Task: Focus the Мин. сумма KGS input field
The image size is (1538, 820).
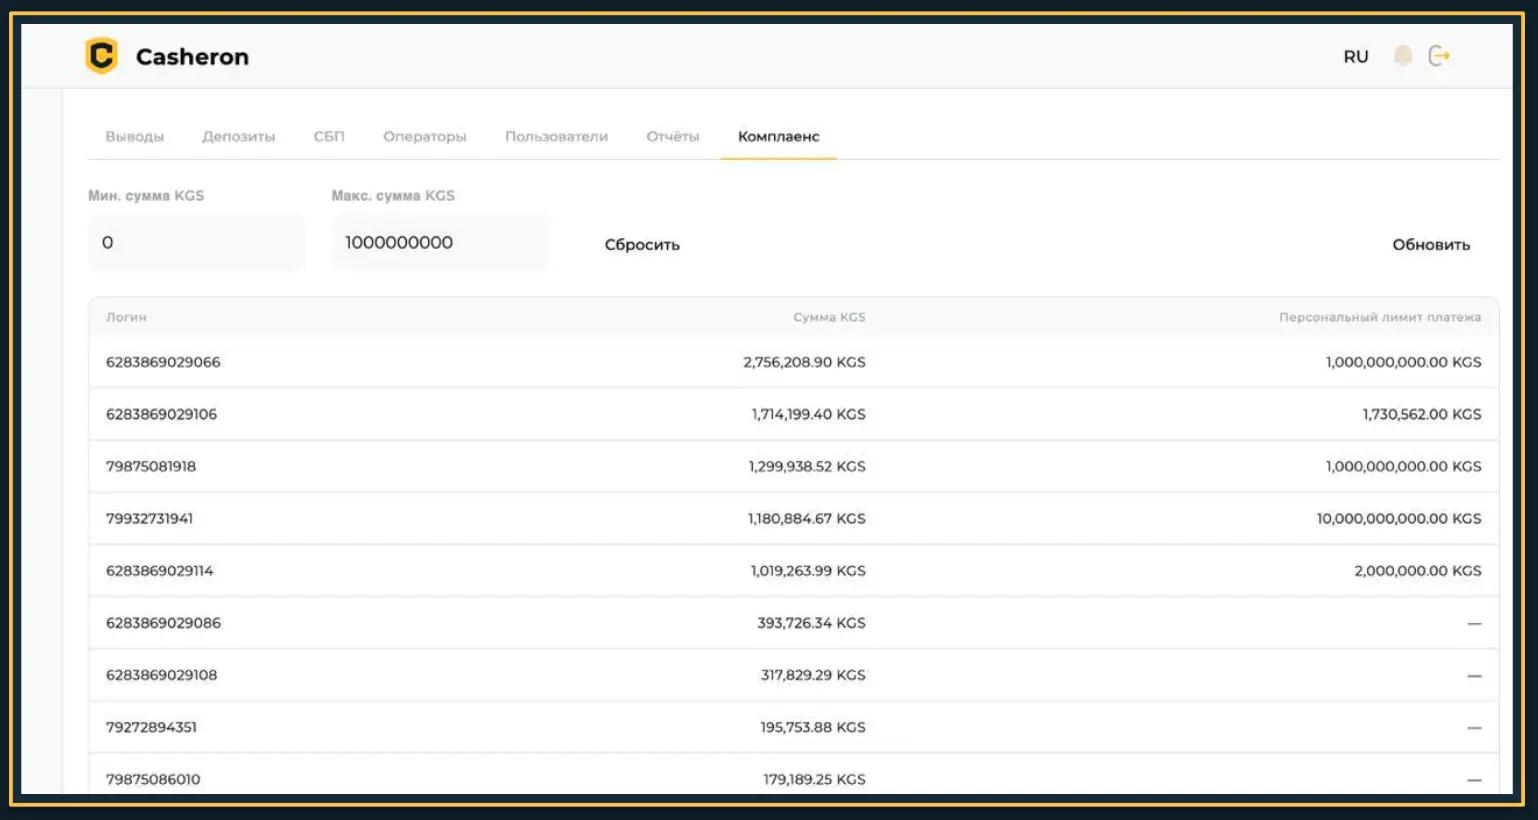Action: (x=196, y=243)
